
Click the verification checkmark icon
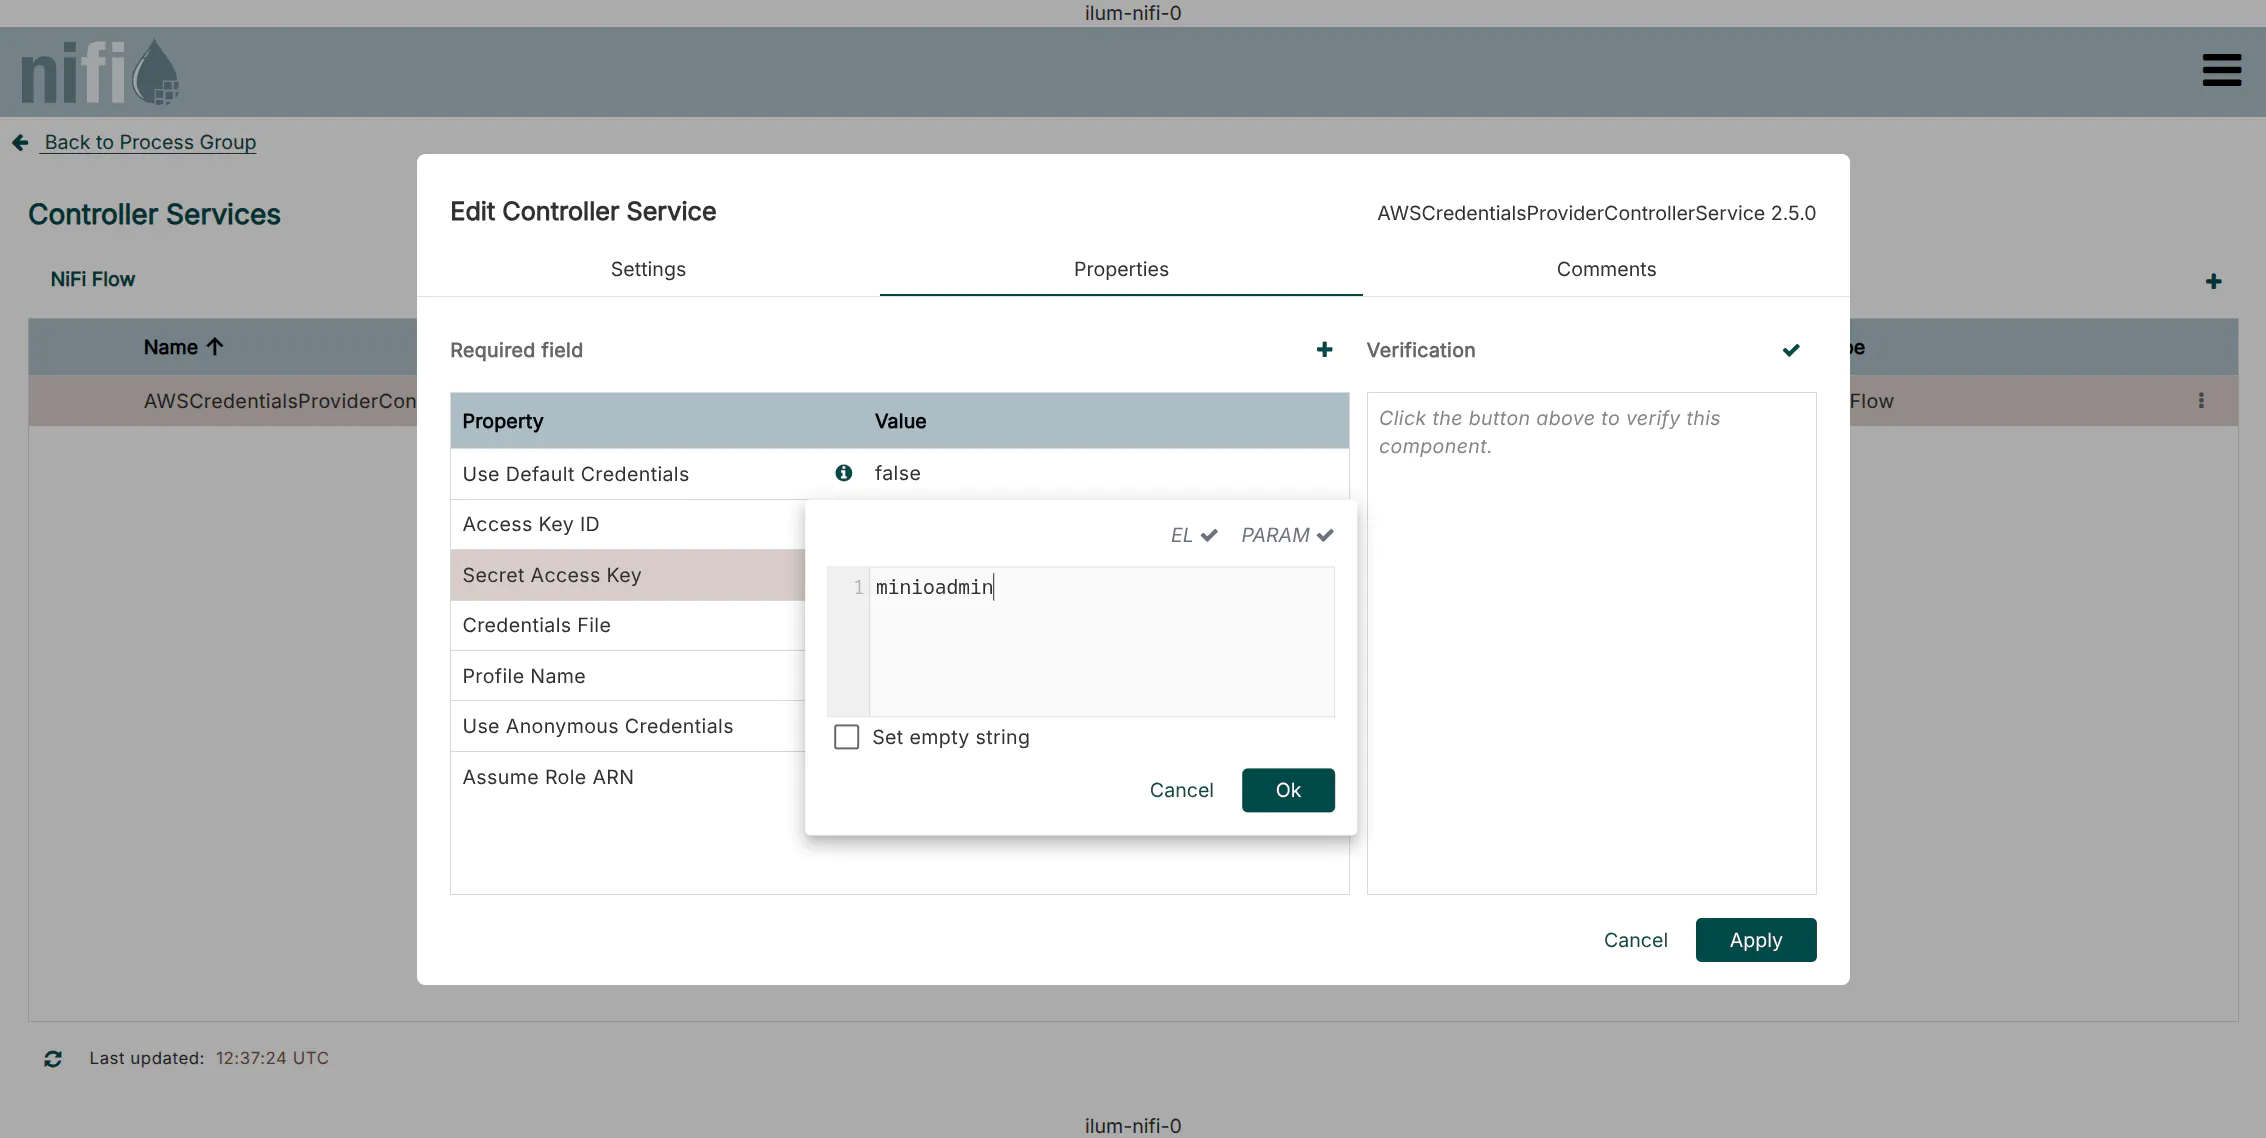pos(1791,350)
